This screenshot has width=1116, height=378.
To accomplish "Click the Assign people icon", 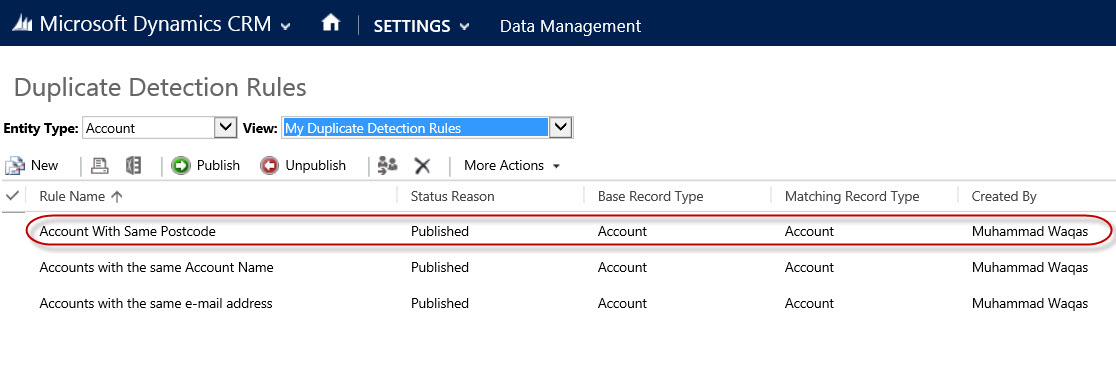I will (387, 165).
